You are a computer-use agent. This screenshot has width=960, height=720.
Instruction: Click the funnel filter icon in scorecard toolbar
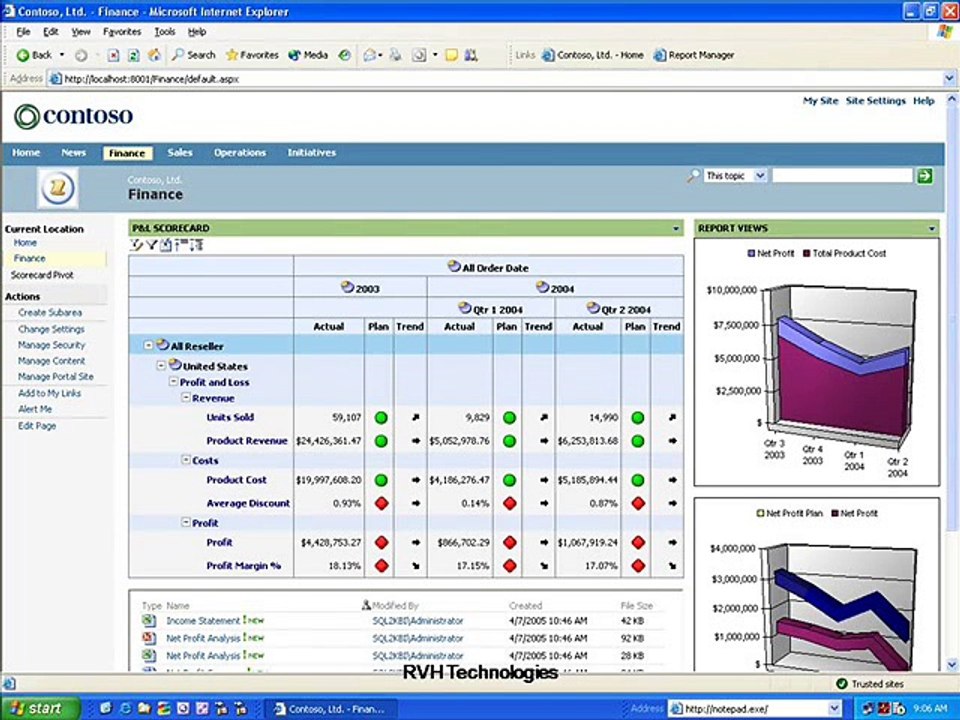151,246
